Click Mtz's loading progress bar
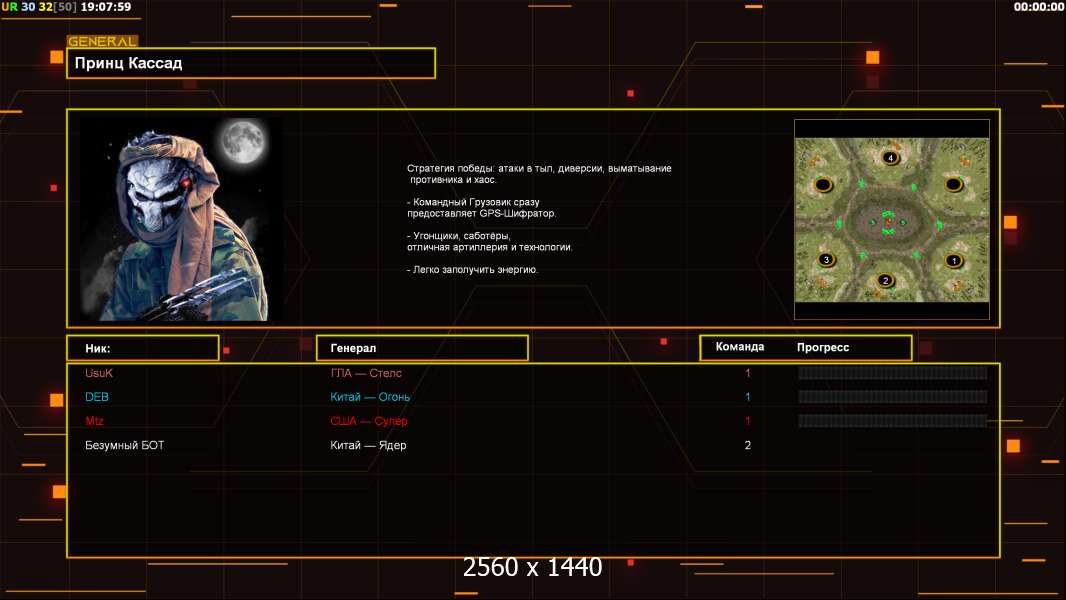This screenshot has height=600, width=1066. pyautogui.click(x=892, y=421)
